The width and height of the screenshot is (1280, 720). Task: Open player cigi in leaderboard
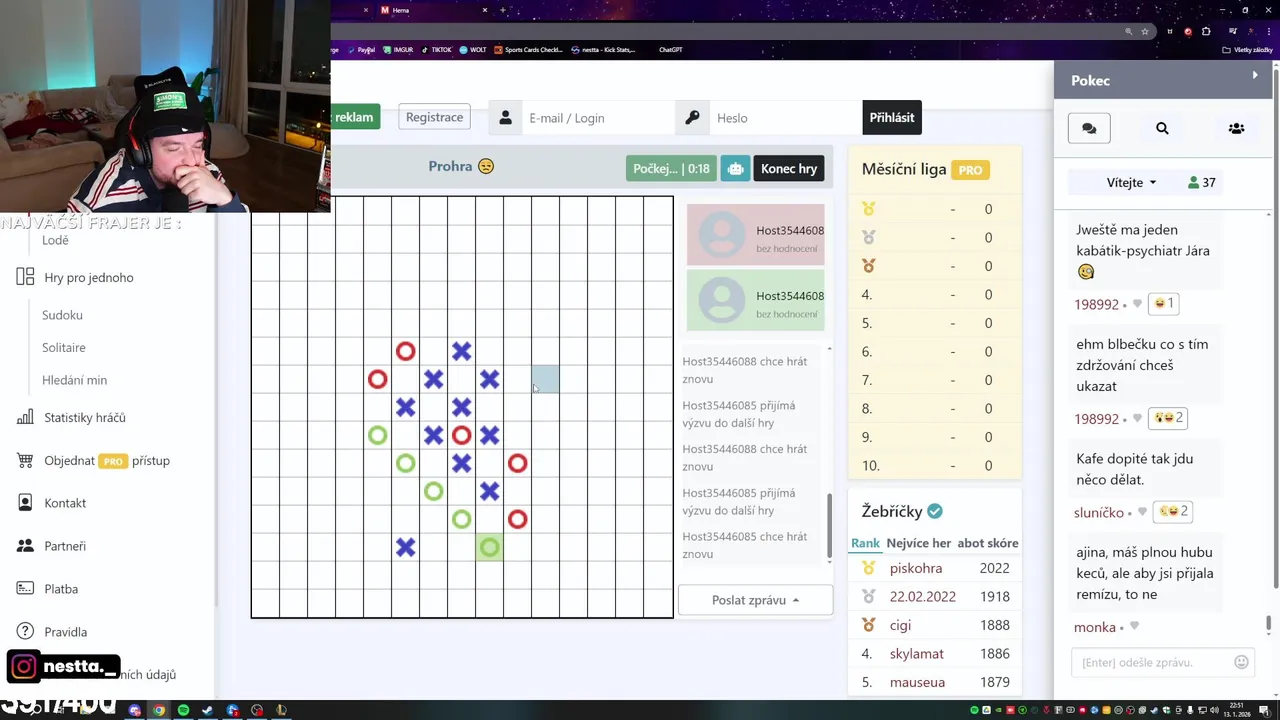tap(900, 625)
